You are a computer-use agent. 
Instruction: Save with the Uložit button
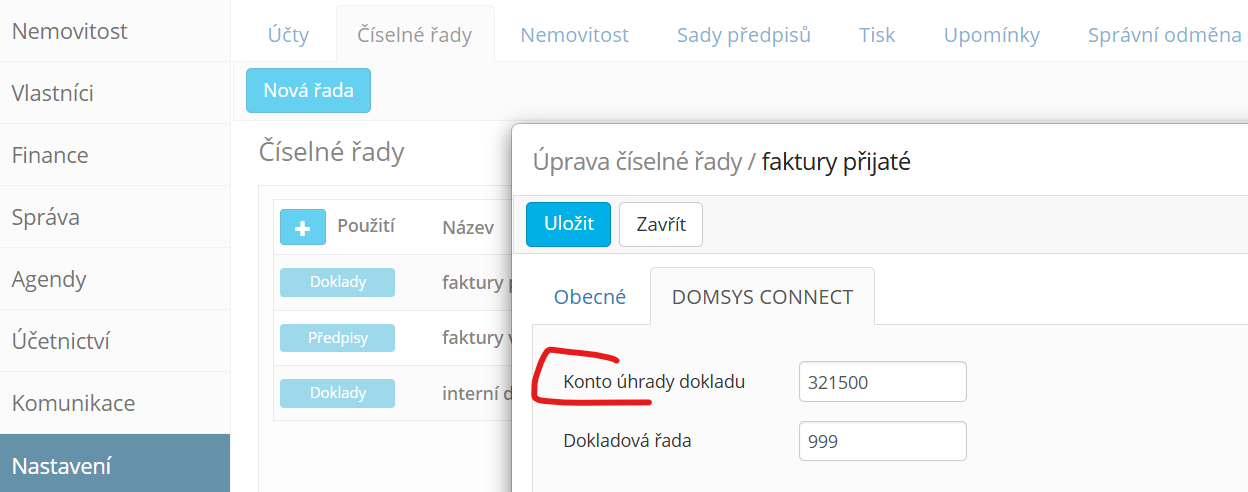568,224
